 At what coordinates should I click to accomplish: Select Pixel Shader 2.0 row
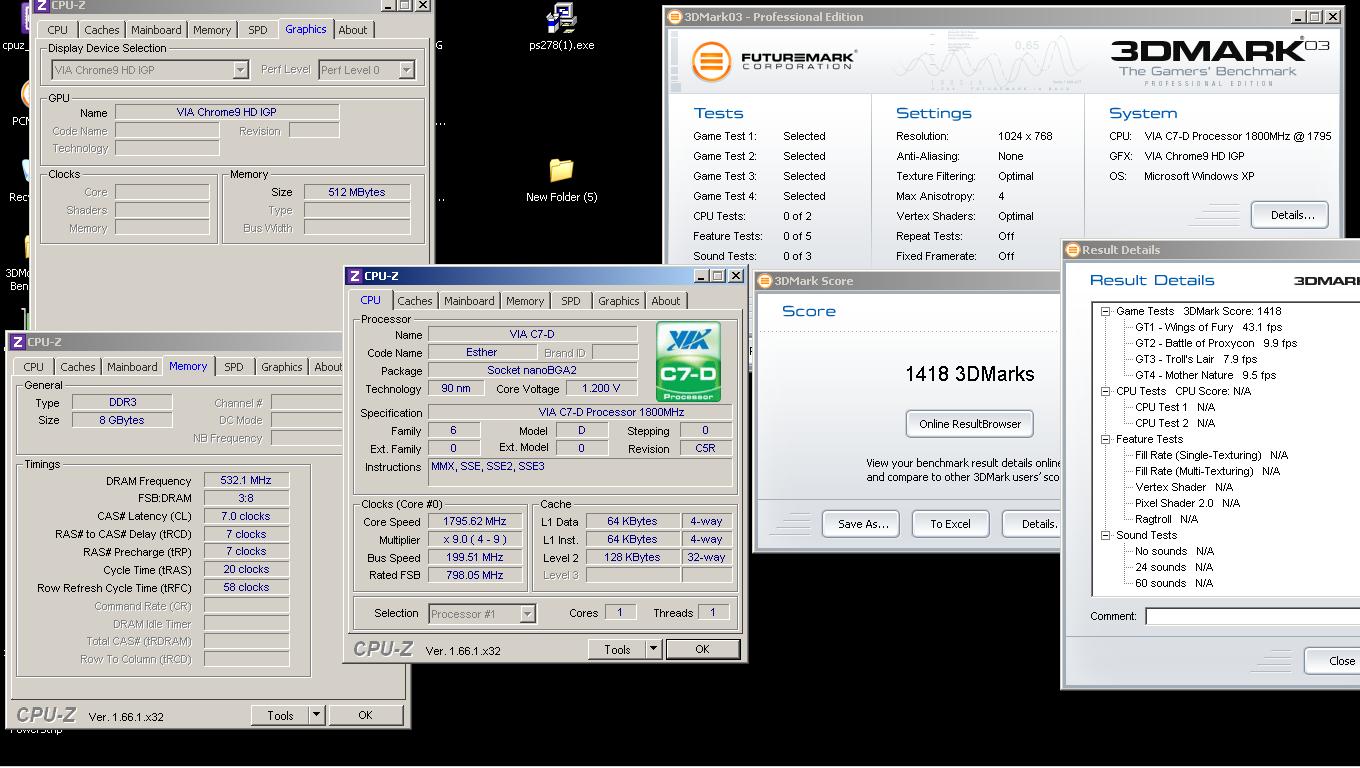(x=1187, y=503)
